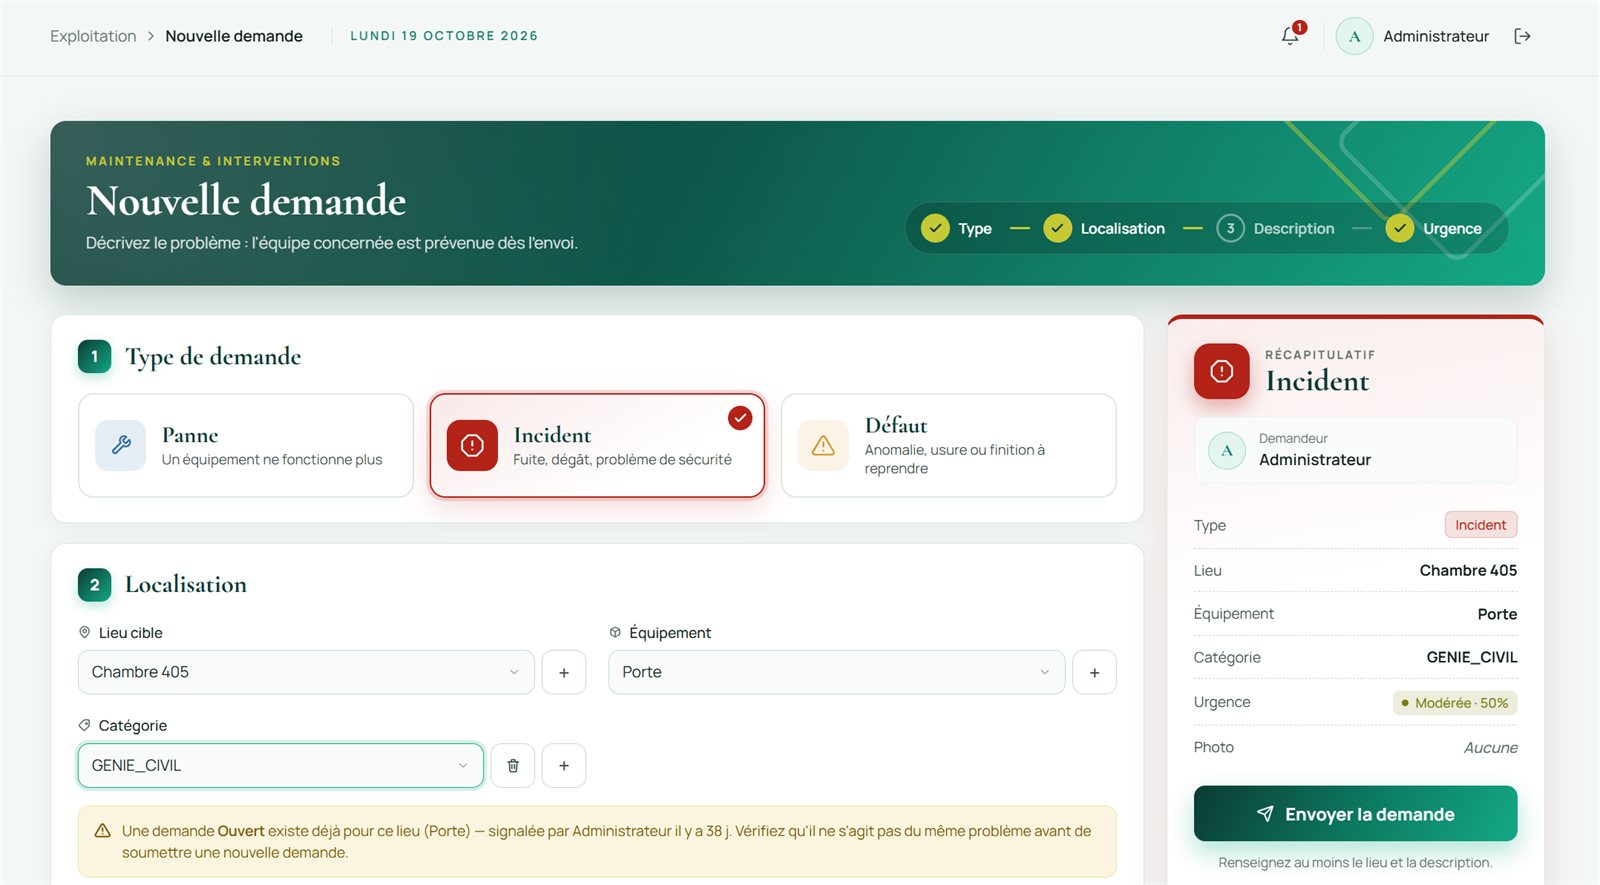Viewport: 1600px width, 885px height.
Task: Open the notifications bell
Action: coord(1290,36)
